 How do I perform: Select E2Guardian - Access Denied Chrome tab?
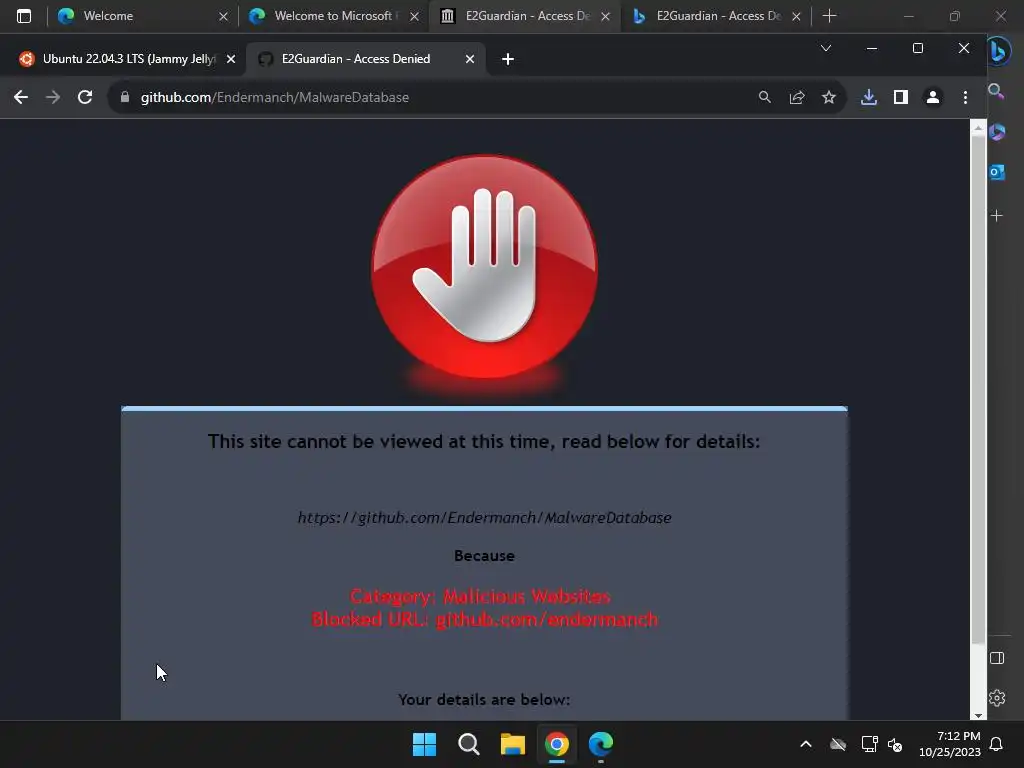pyautogui.click(x=366, y=59)
